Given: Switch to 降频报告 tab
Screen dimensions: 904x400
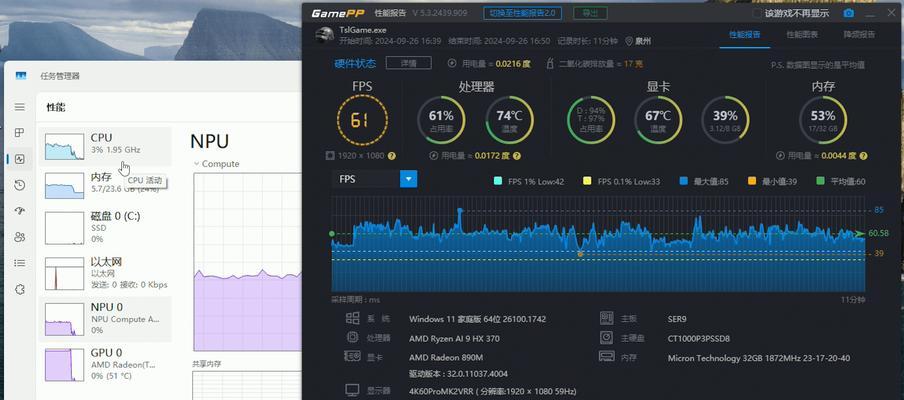Looking at the screenshot, I should coord(859,35).
